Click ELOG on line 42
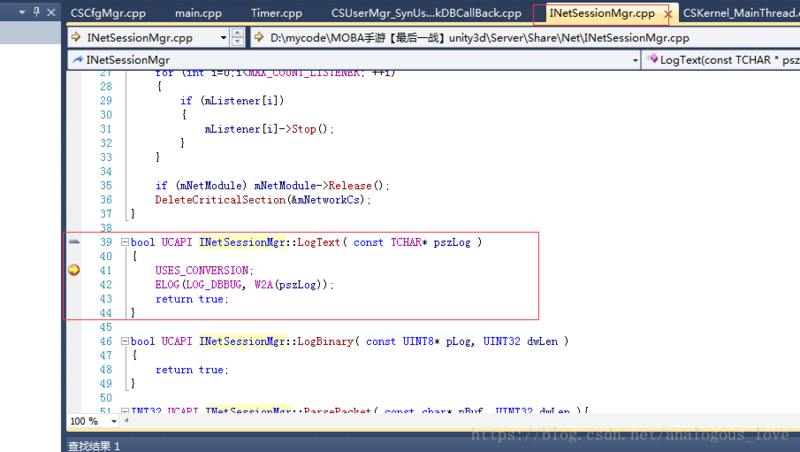Image resolution: width=800 pixels, height=452 pixels. tap(167, 284)
